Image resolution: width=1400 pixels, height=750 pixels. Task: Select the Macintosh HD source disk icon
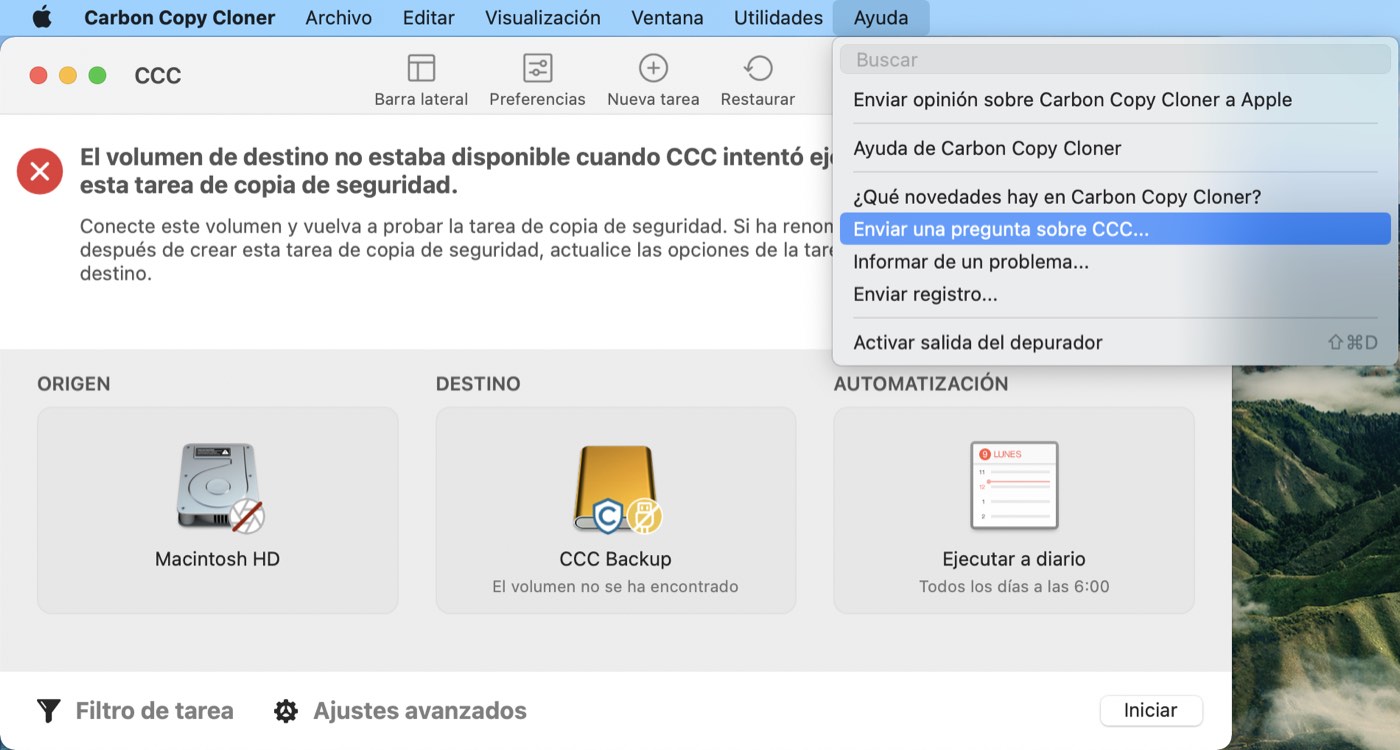click(x=218, y=488)
